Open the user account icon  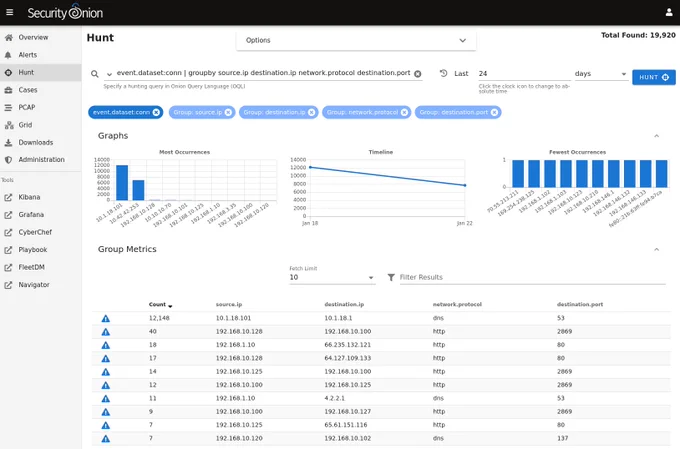click(669, 12)
